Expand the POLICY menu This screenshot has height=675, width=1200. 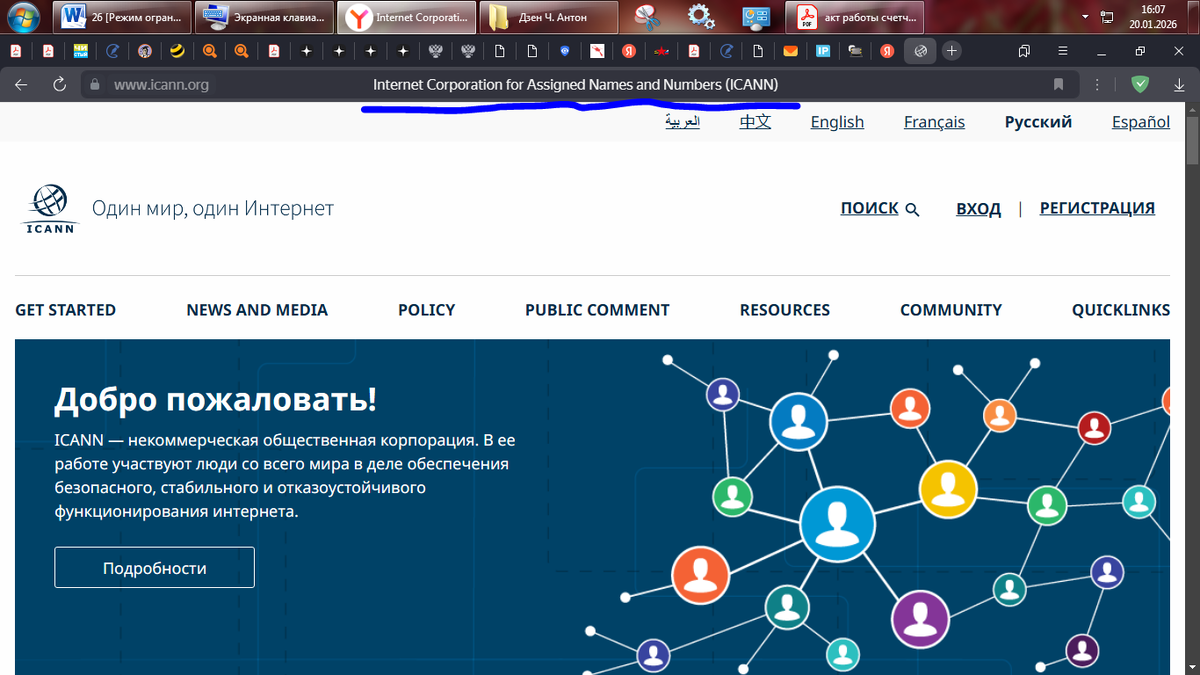[426, 310]
